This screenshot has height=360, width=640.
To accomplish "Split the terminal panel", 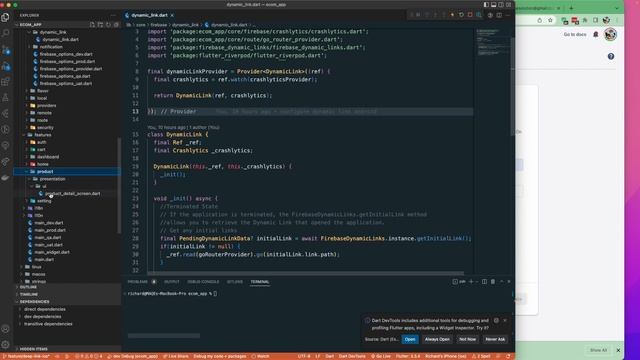I will pos(484,282).
